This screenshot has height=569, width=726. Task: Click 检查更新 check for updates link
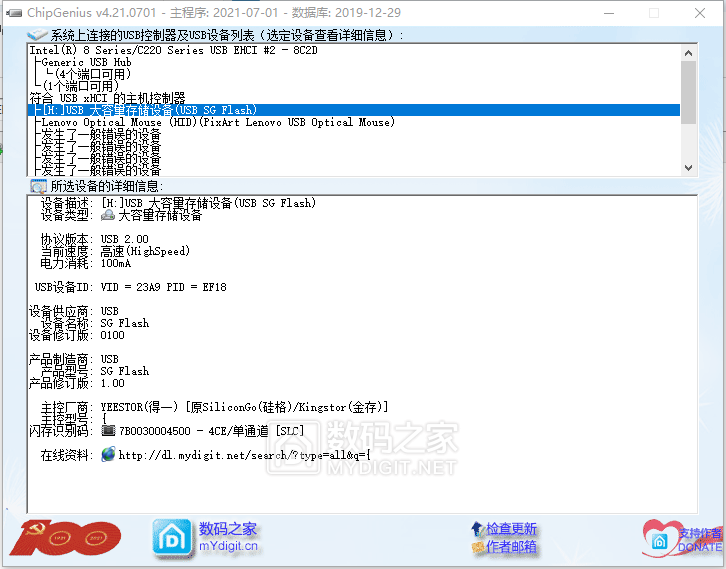click(x=511, y=528)
